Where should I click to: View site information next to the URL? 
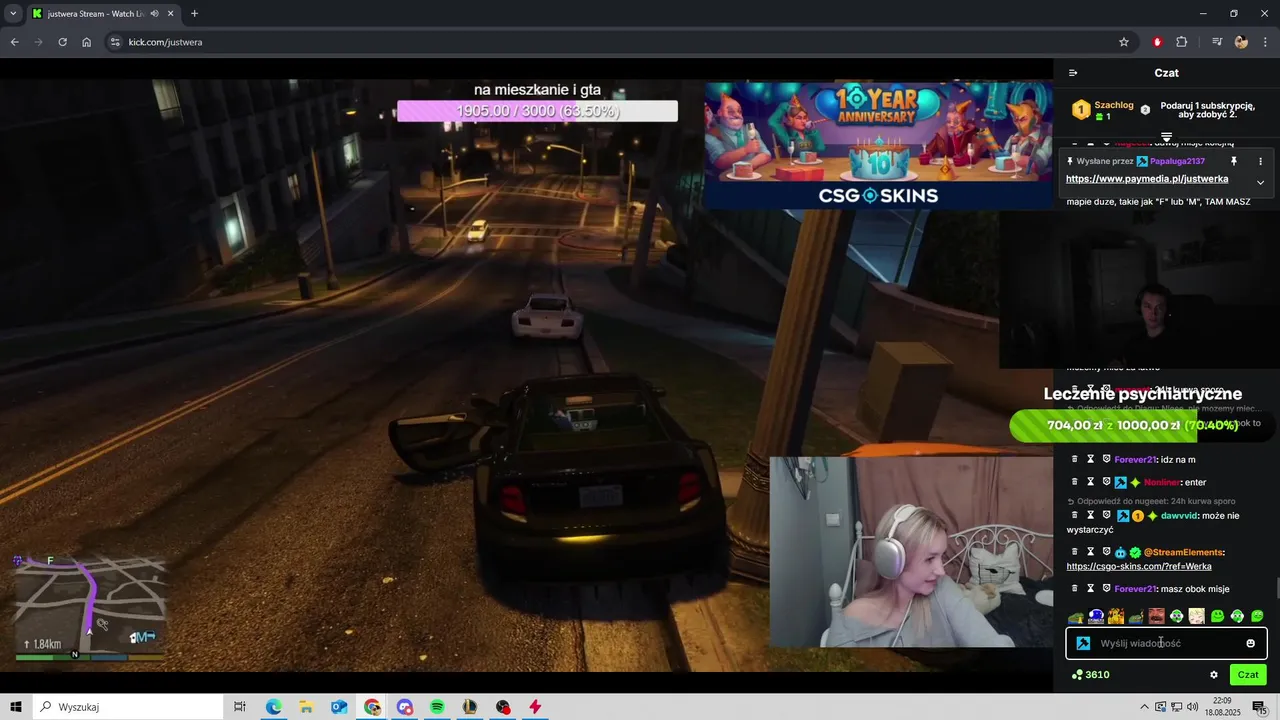115,42
